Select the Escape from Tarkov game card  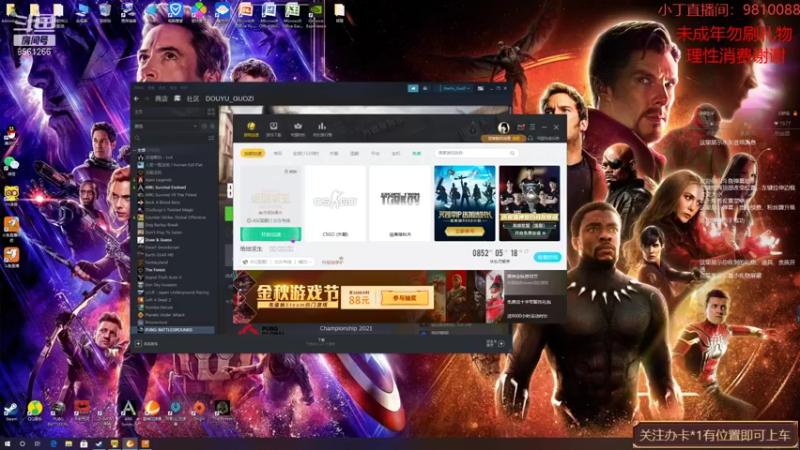(x=400, y=203)
